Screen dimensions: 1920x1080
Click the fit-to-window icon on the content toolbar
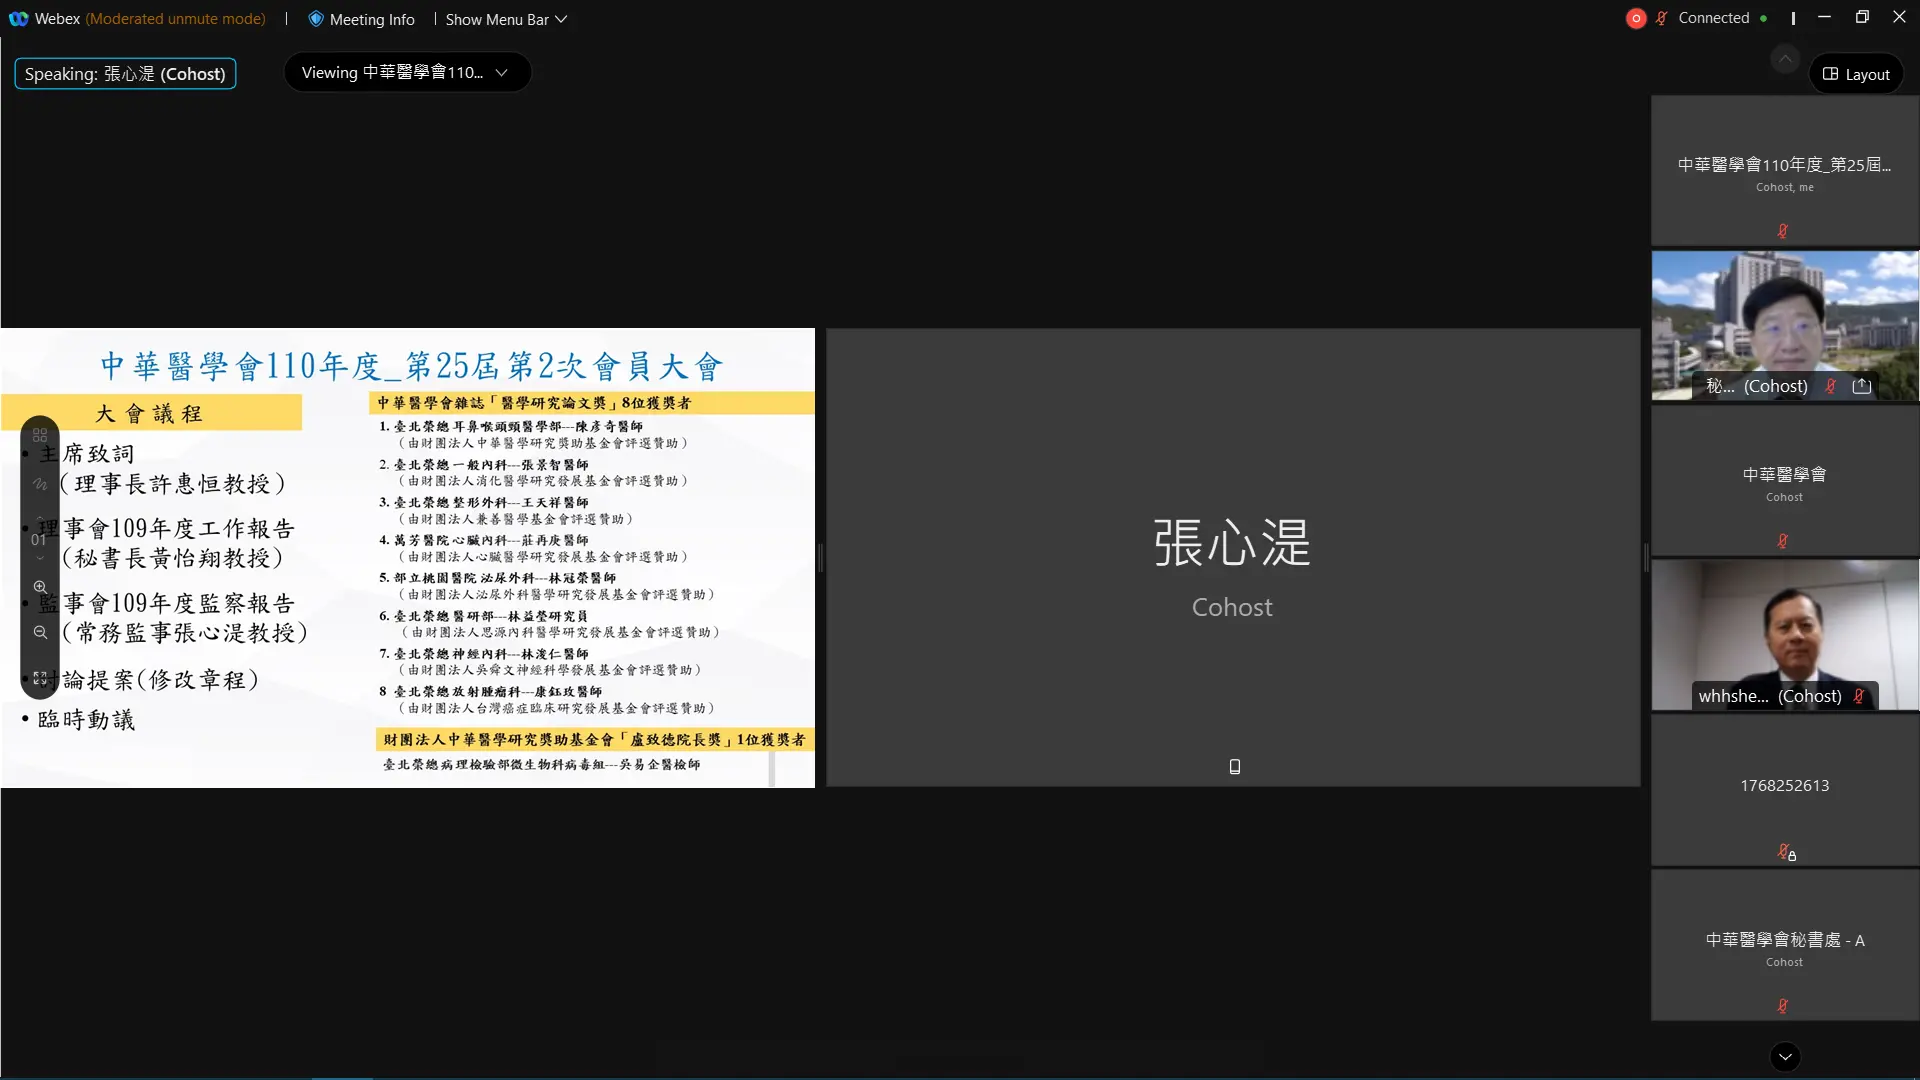[x=40, y=678]
